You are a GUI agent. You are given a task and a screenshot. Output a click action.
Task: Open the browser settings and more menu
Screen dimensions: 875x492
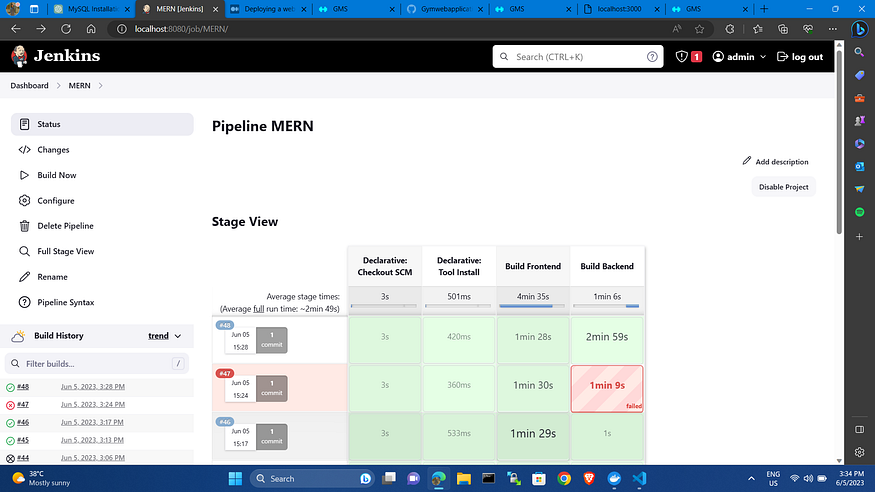[833, 29]
